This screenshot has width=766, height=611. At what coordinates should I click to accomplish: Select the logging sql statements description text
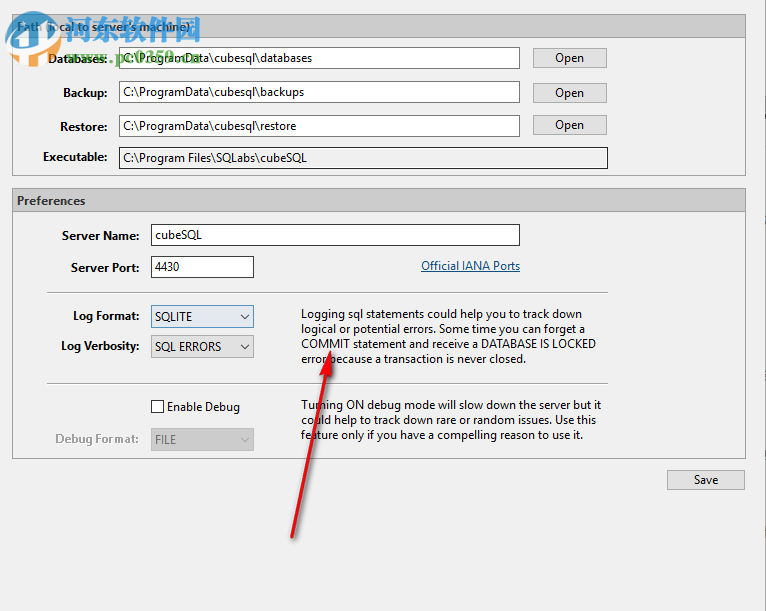coord(448,337)
